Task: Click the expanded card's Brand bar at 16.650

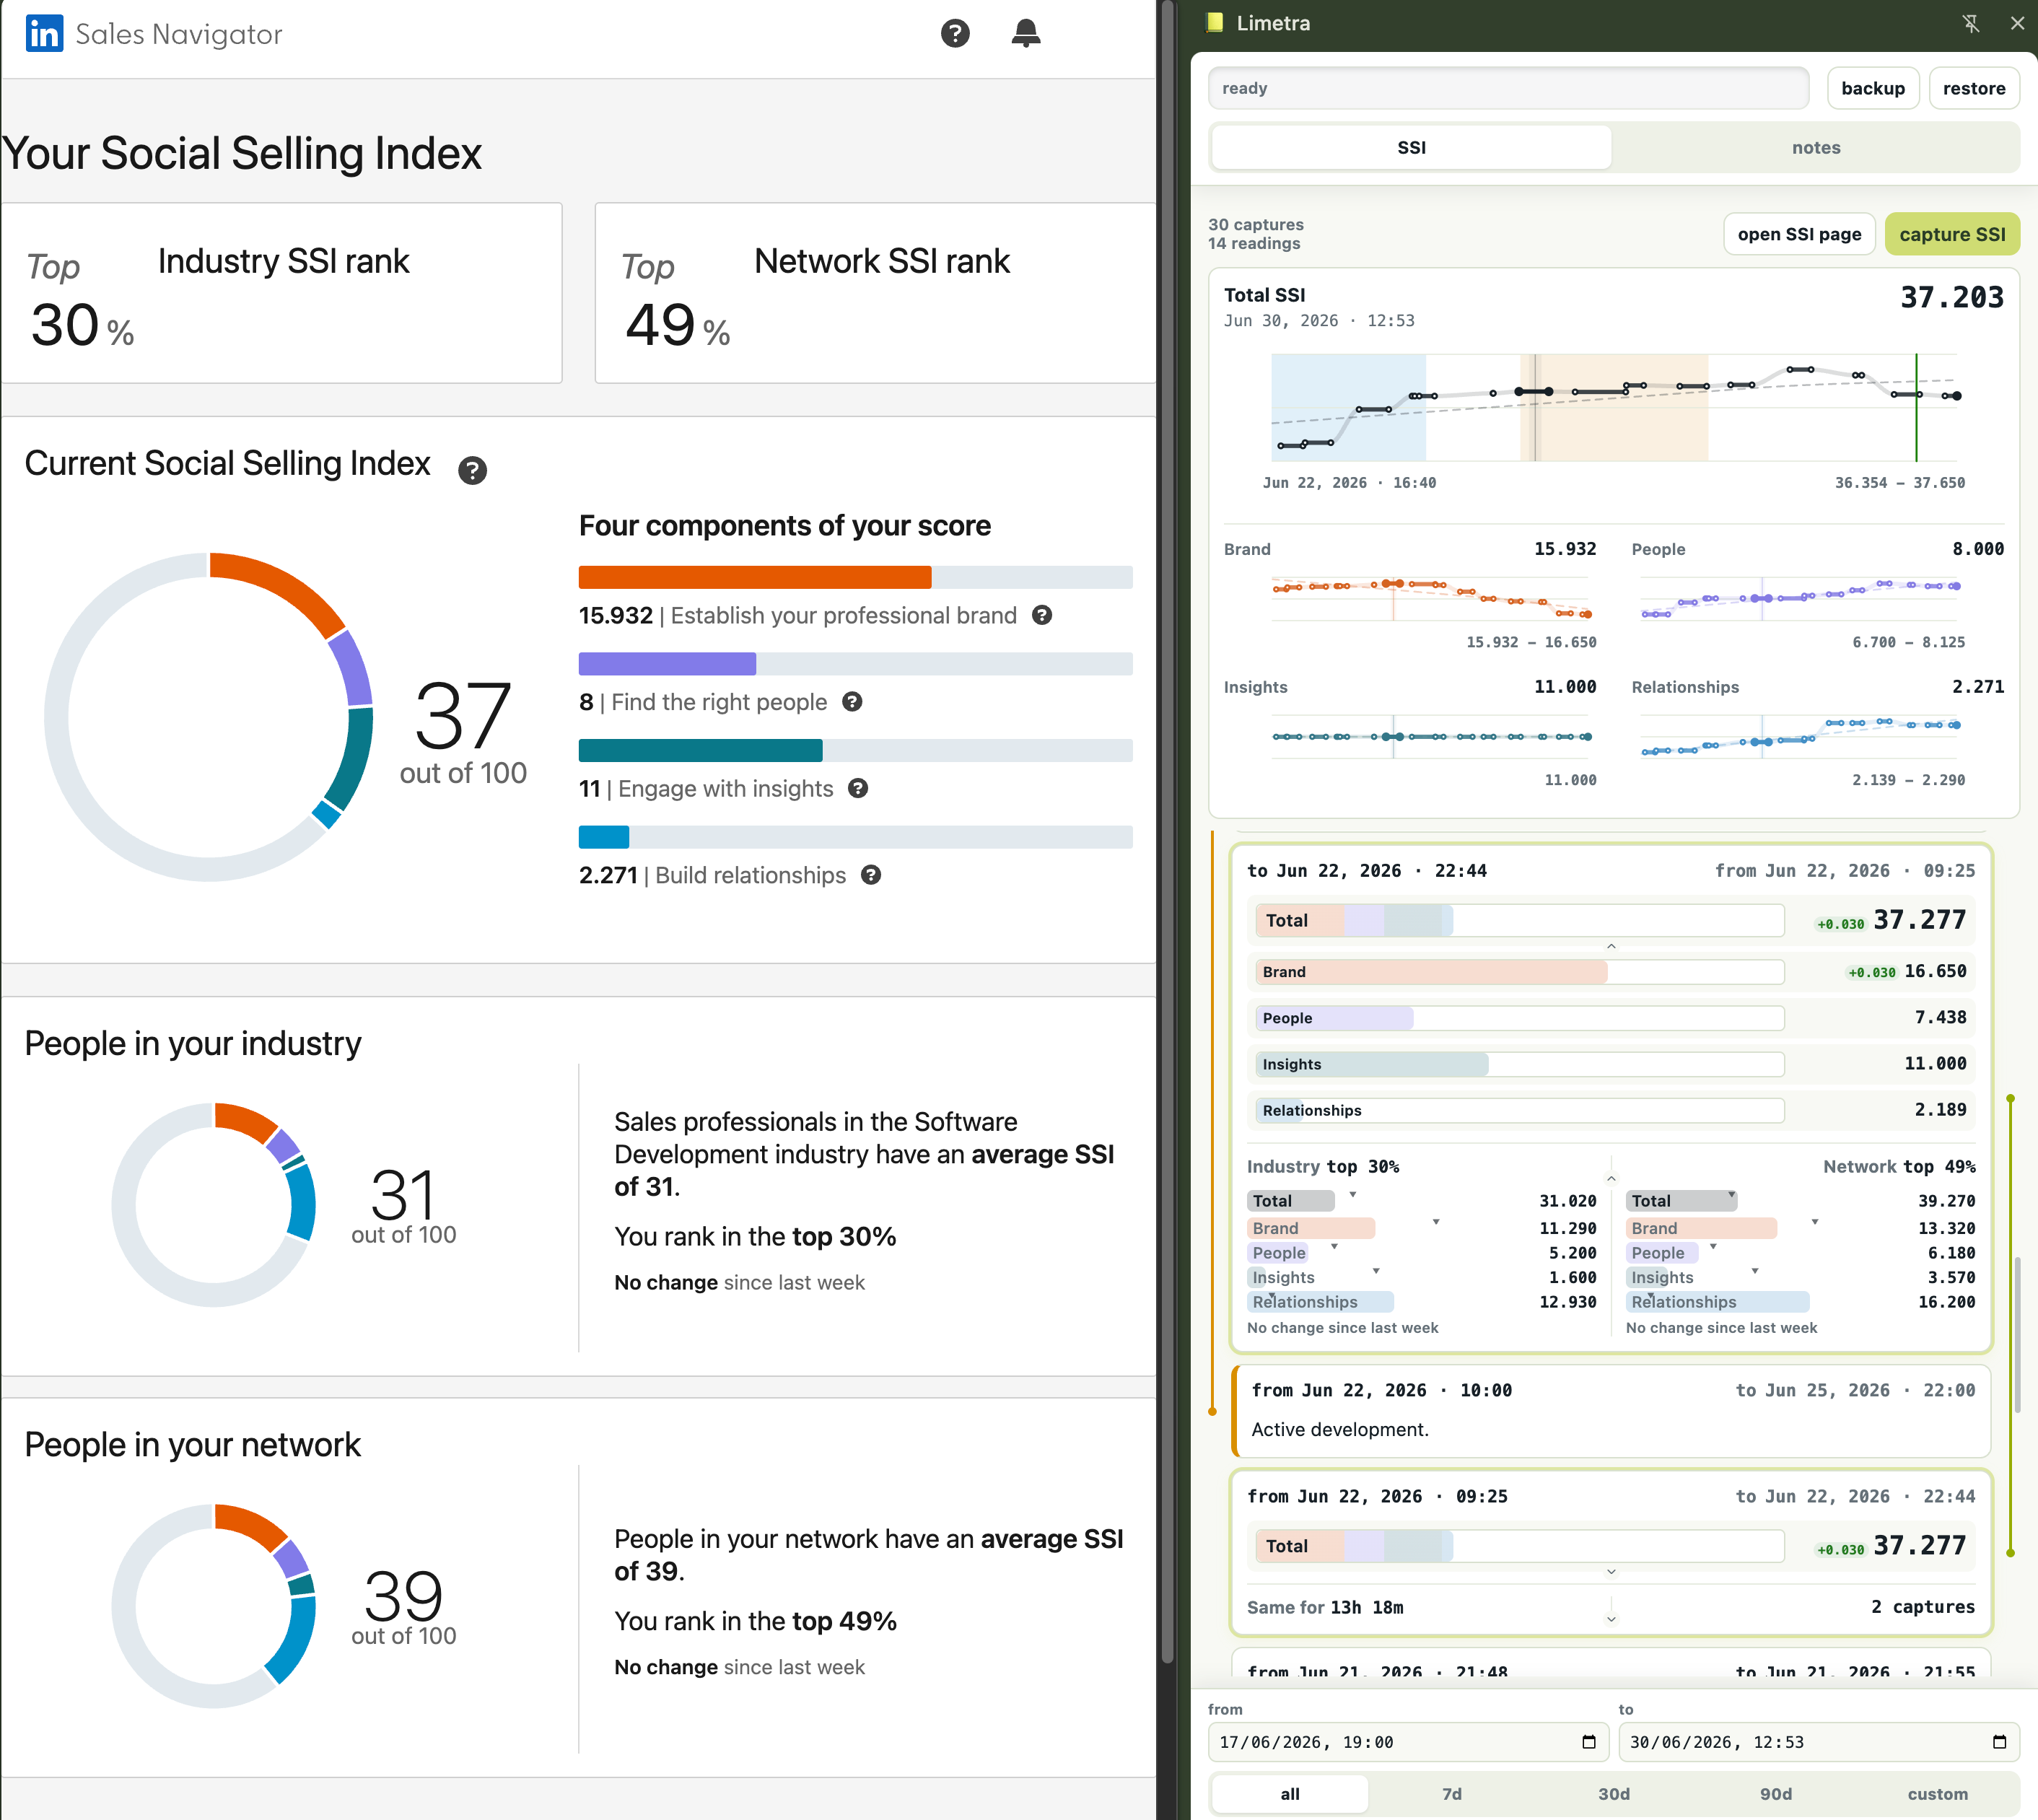Action: [x=1519, y=972]
